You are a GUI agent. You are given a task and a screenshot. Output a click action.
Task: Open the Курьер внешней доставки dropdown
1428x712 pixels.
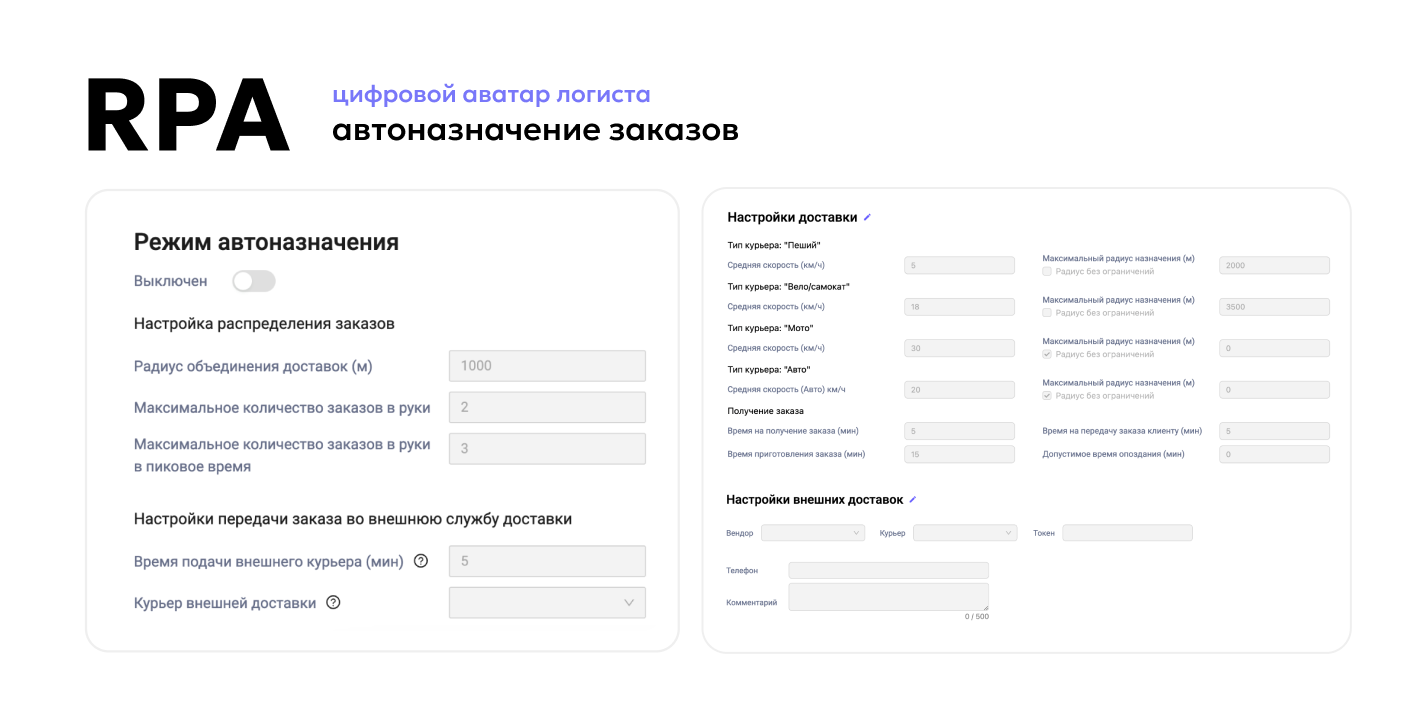point(547,602)
